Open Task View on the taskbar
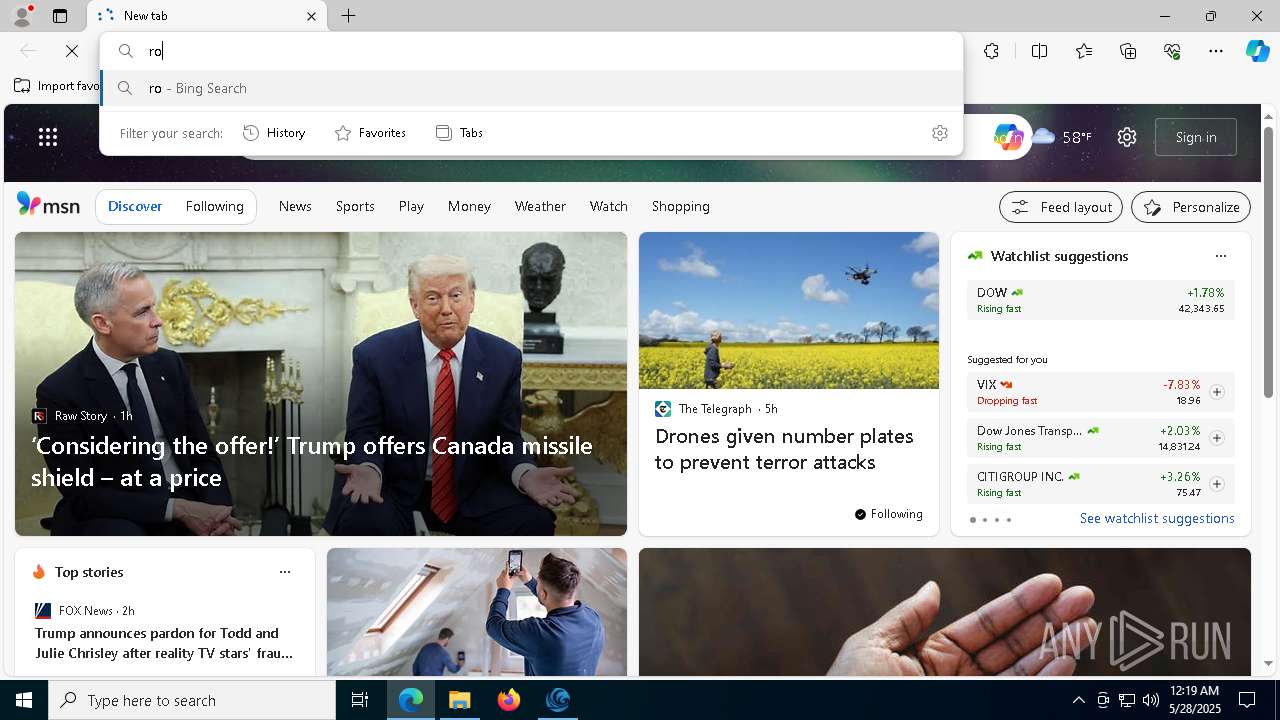This screenshot has height=720, width=1280. click(360, 700)
